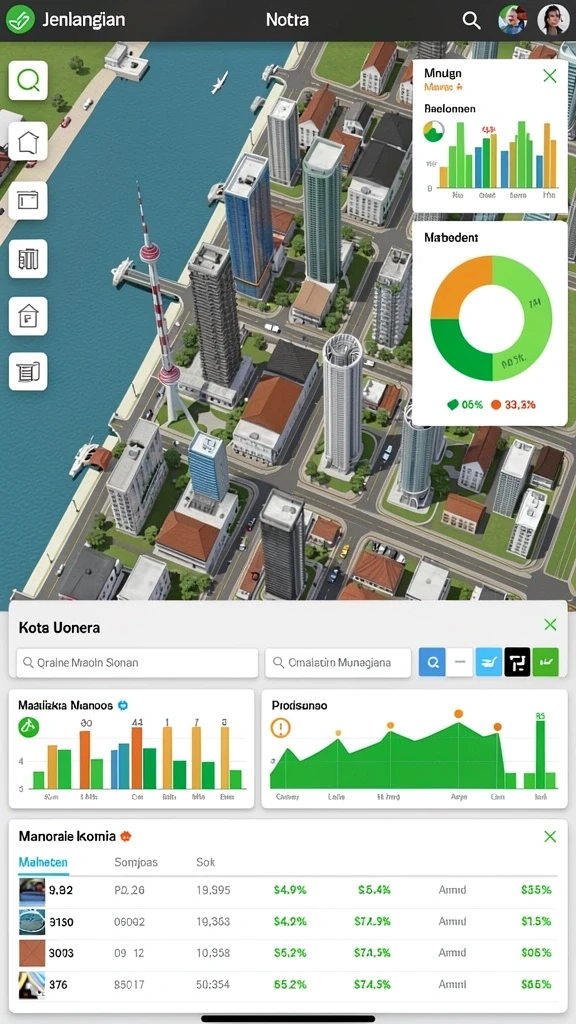
Task: Click the orange badge beside Manoraie komia
Action: (x=126, y=835)
